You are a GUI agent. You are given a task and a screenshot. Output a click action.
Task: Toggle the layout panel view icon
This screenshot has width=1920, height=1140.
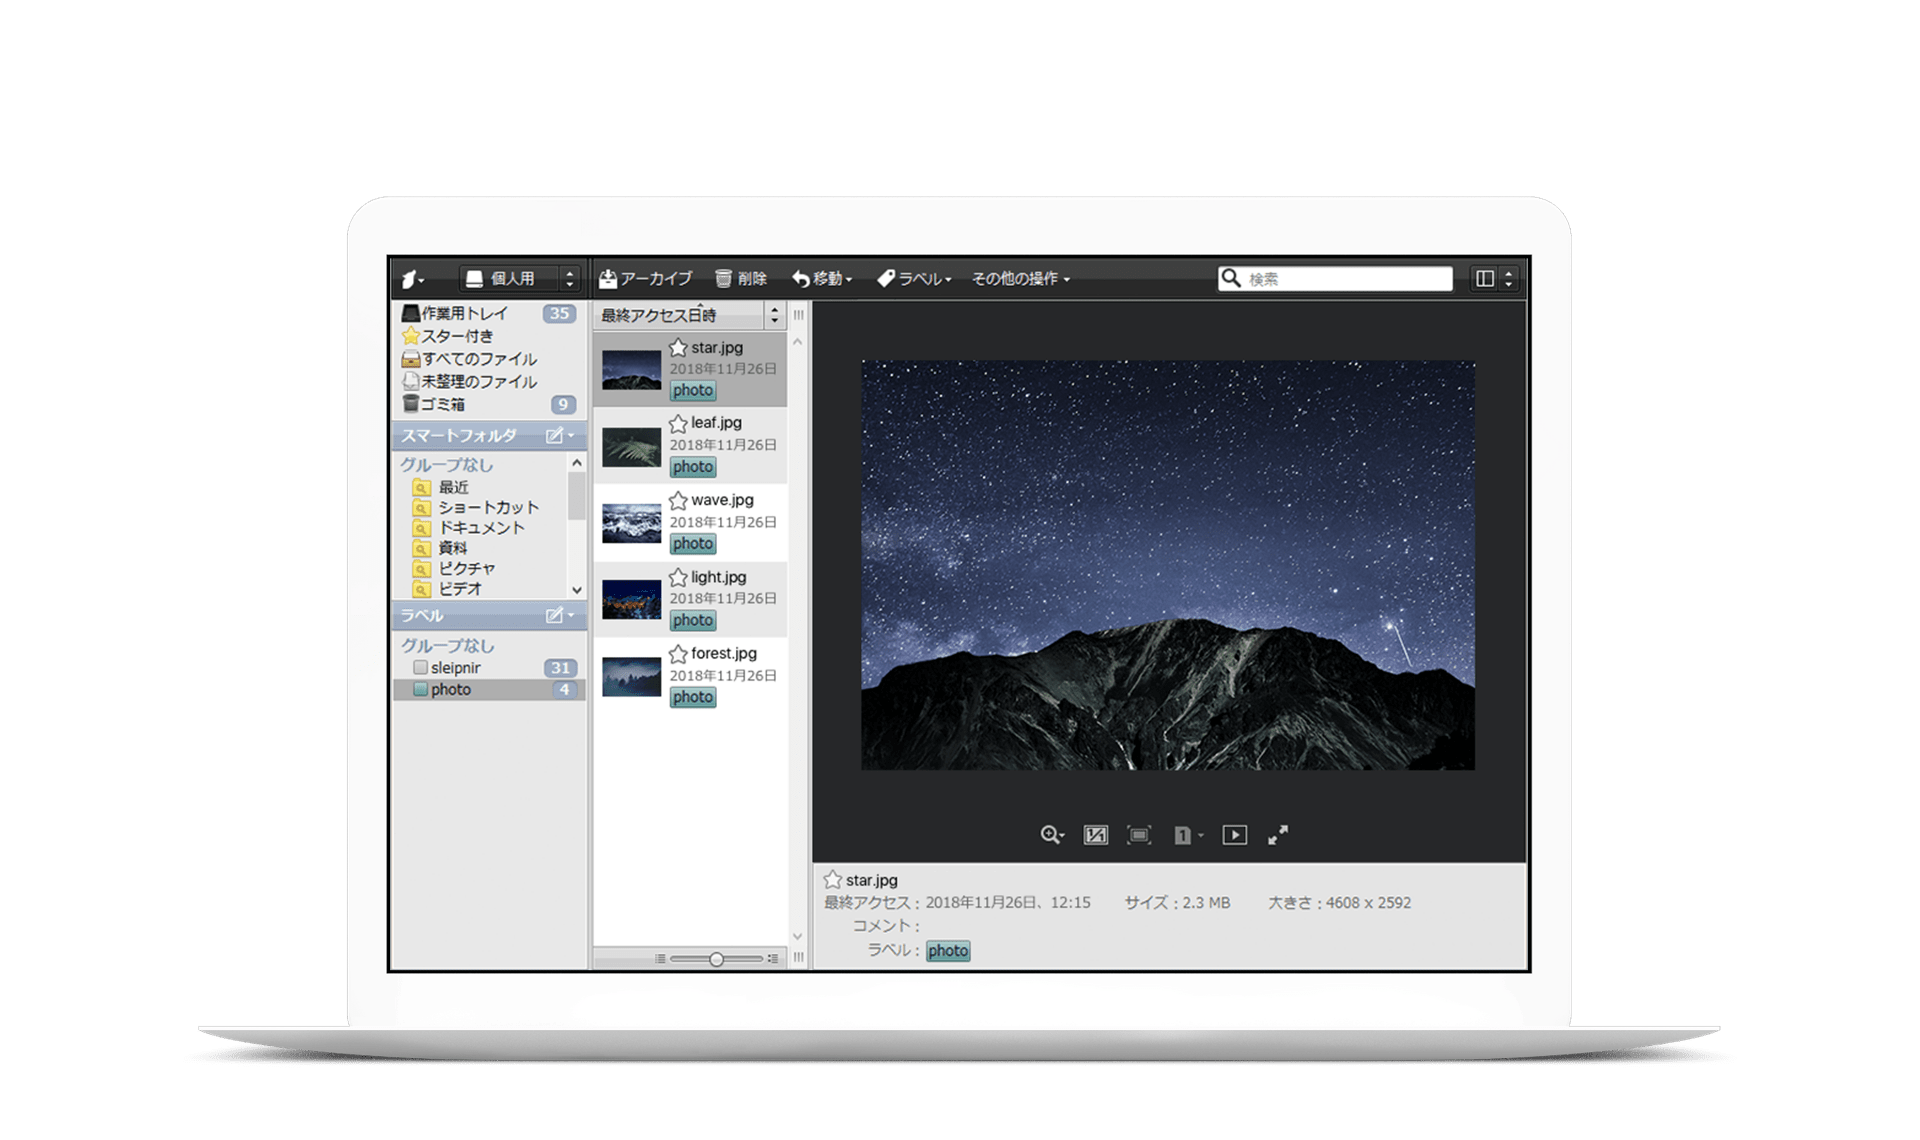[x=1485, y=279]
